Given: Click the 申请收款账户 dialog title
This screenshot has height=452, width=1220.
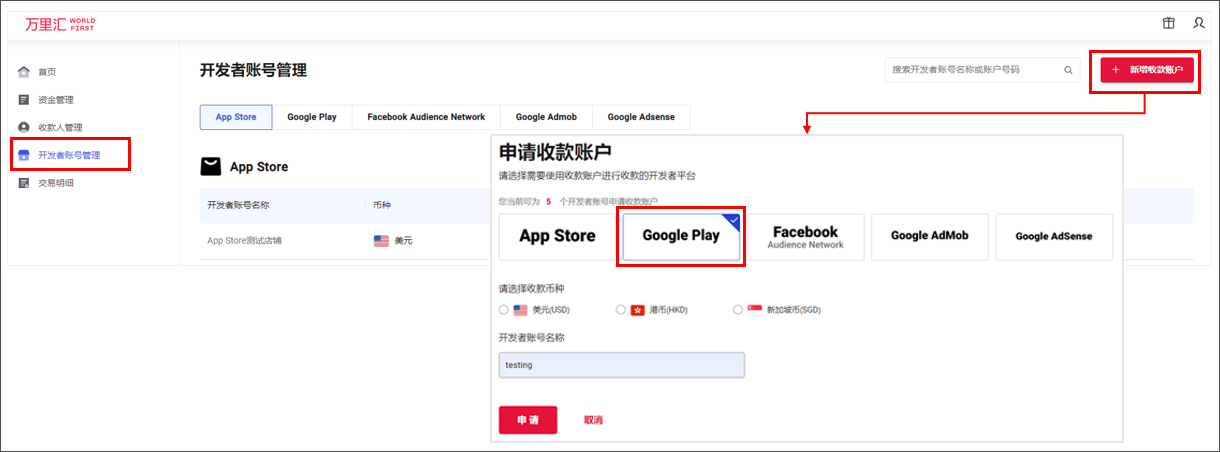Looking at the screenshot, I should click(555, 152).
